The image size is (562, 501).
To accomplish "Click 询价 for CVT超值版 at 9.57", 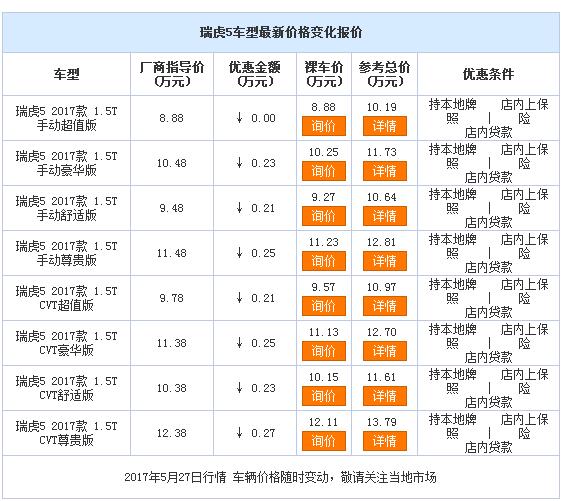I will [x=324, y=306].
